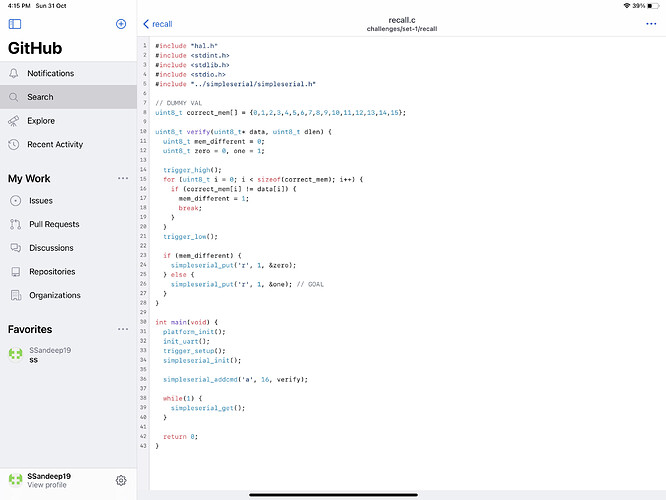
Task: Click the simpleserial_get() call
Action: tap(208, 408)
